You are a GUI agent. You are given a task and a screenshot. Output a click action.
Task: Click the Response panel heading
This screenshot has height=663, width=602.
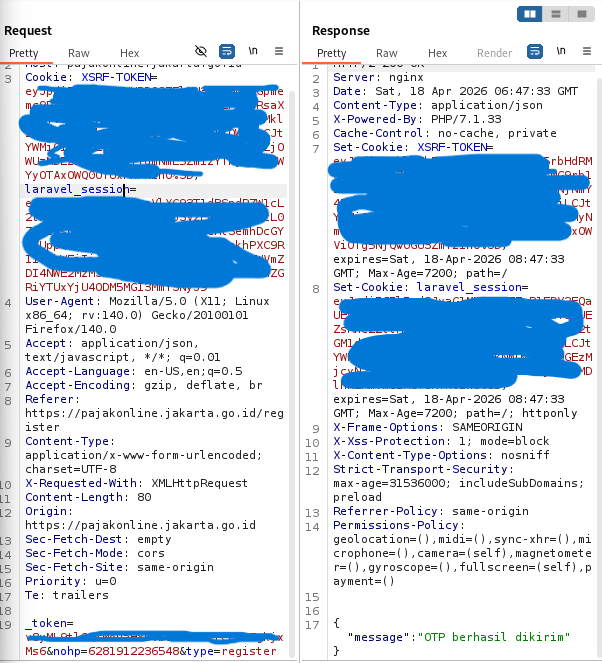tap(341, 31)
